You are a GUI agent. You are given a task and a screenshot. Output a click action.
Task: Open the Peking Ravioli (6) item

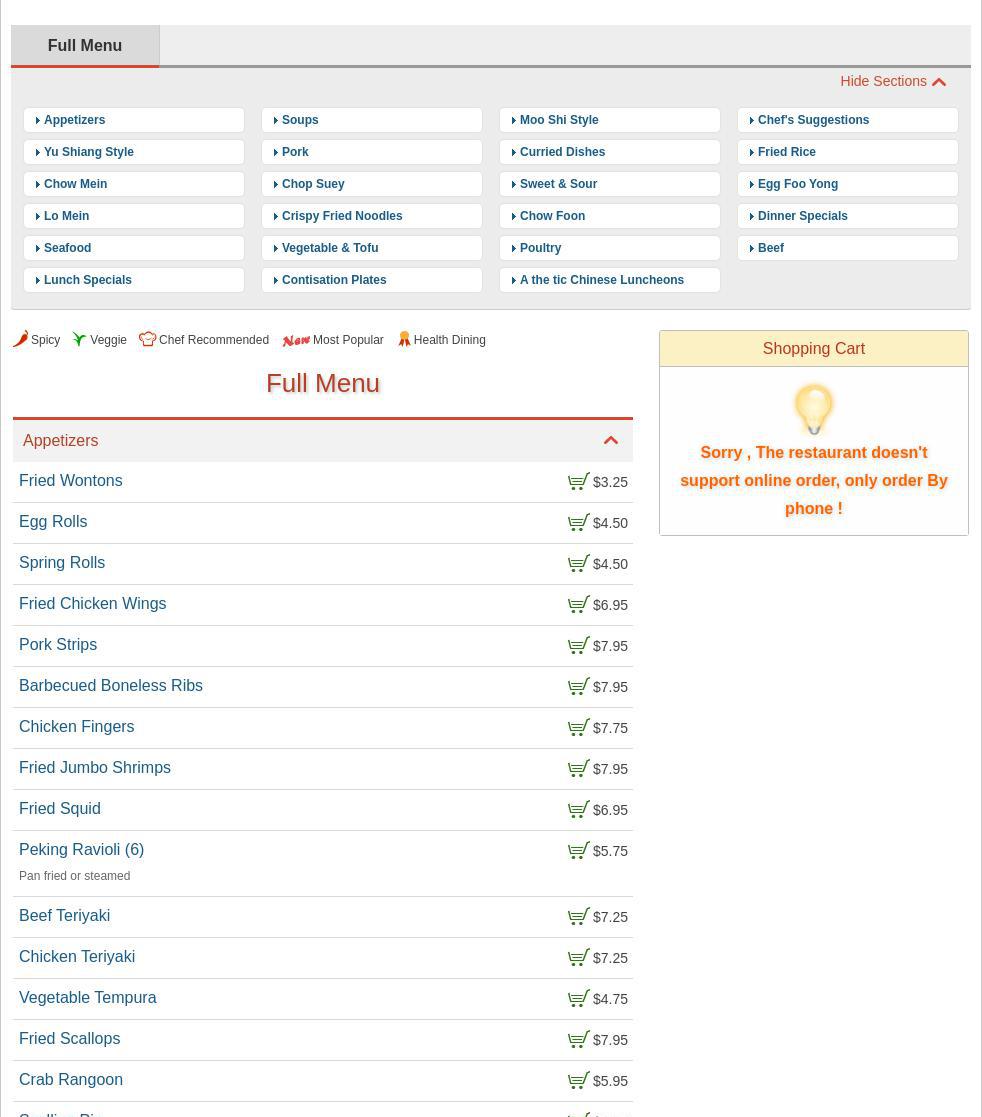coord(81,850)
